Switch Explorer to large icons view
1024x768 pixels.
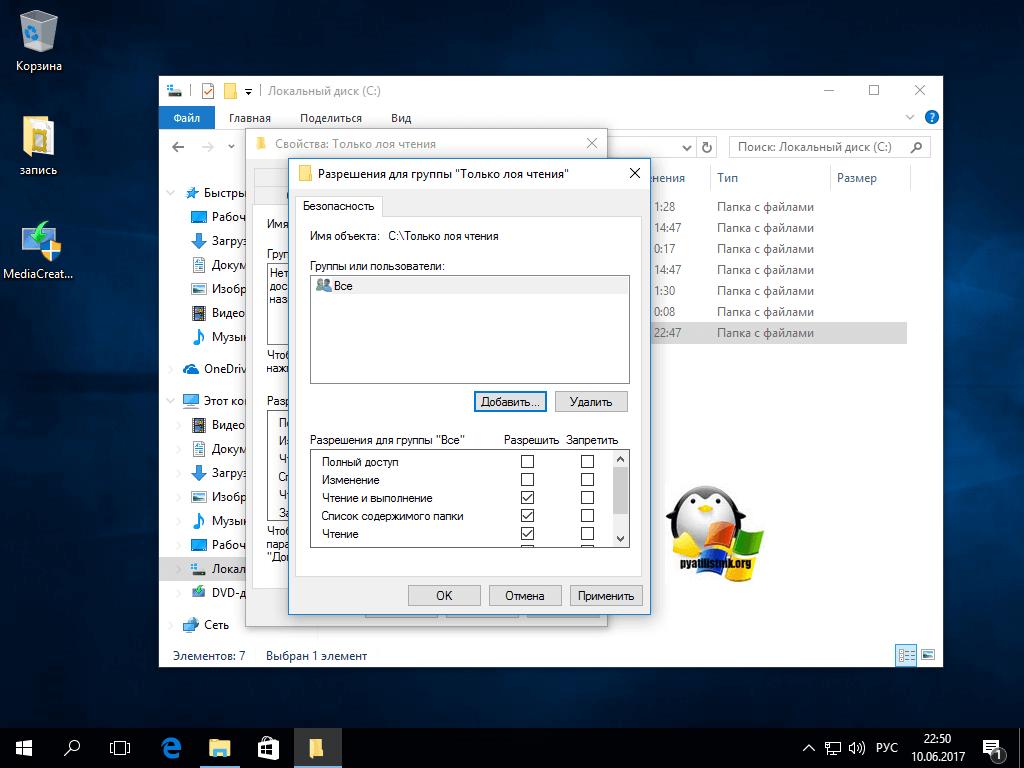pos(928,655)
